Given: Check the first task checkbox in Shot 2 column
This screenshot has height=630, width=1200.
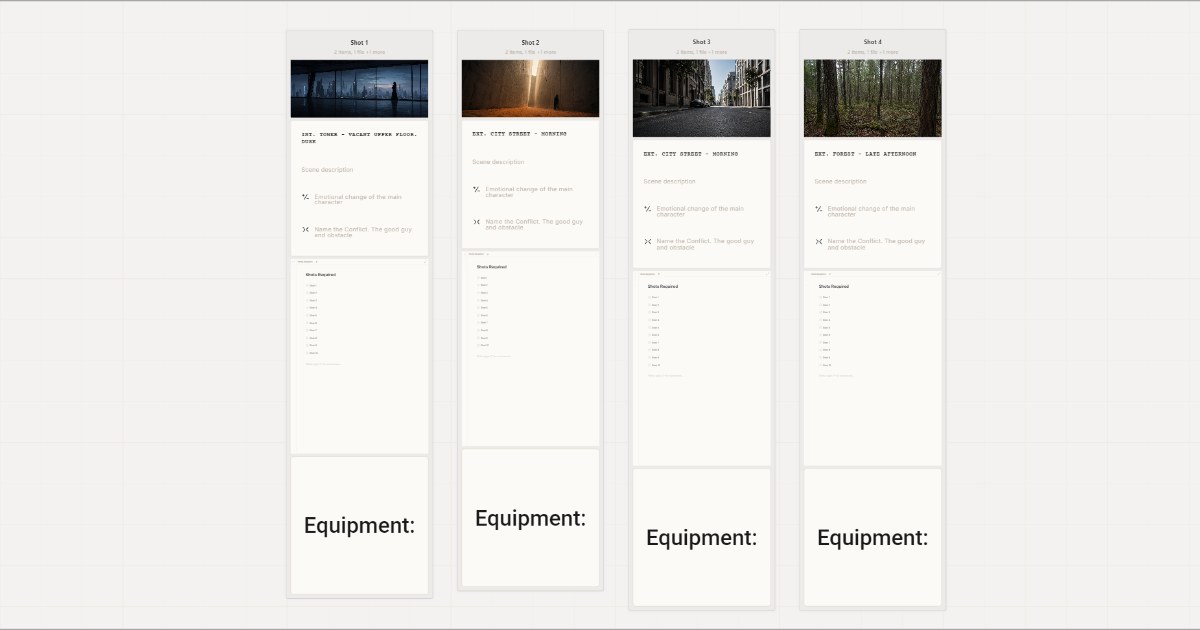Looking at the screenshot, I should coord(479,278).
